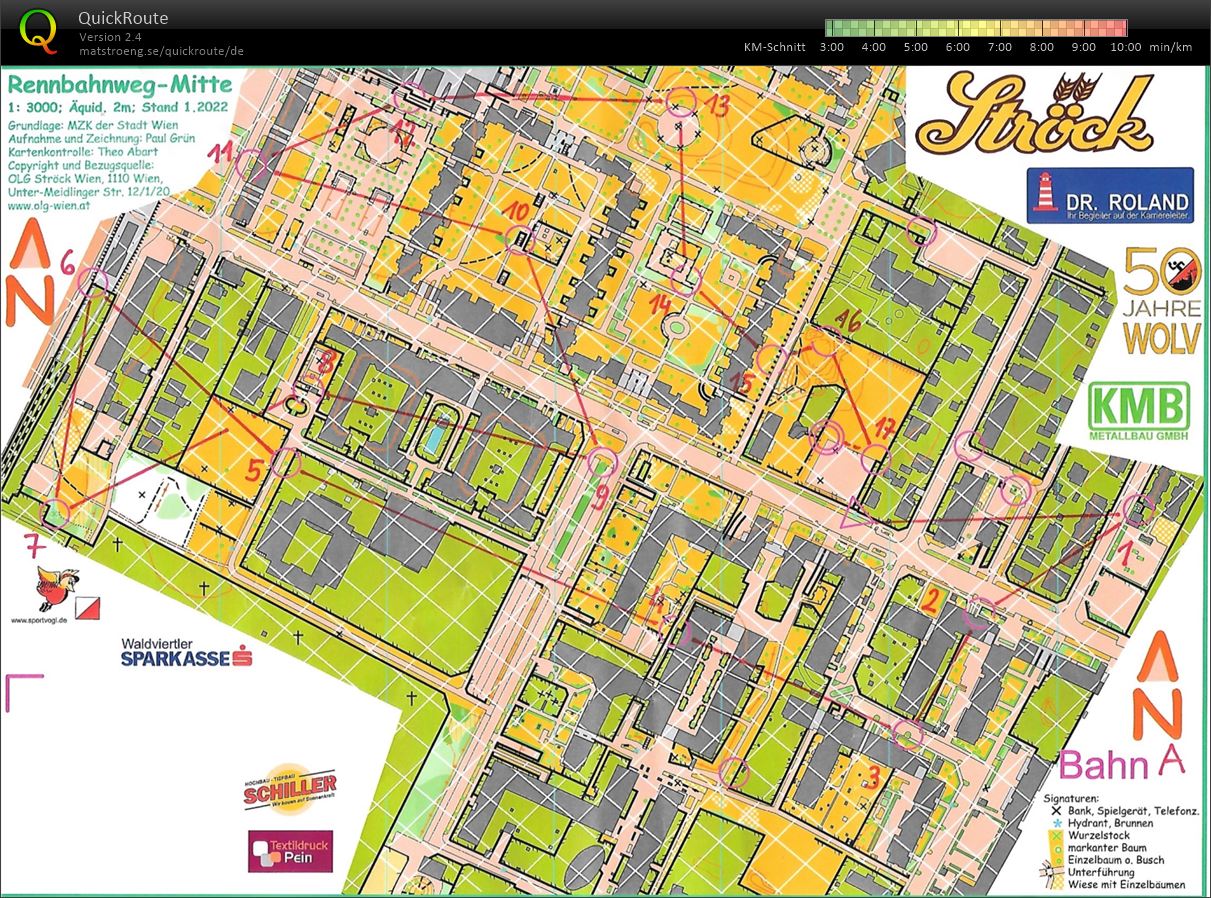Screen dimensions: 1211x898
Task: Click the pace color scale at 5:00
Action: 915,28
